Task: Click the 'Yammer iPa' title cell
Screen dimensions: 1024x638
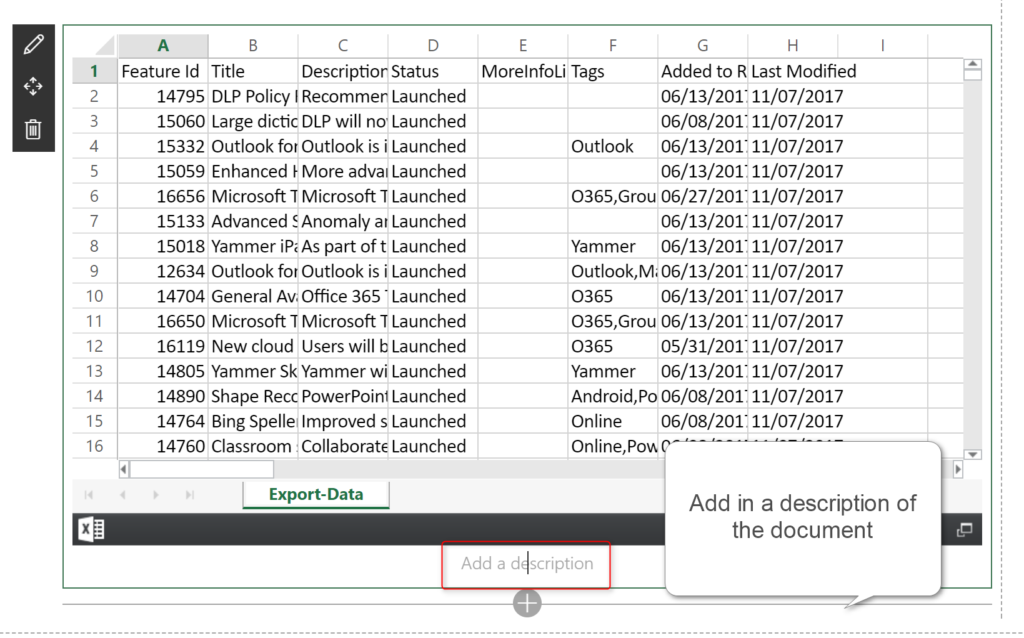Action: pyautogui.click(x=253, y=246)
